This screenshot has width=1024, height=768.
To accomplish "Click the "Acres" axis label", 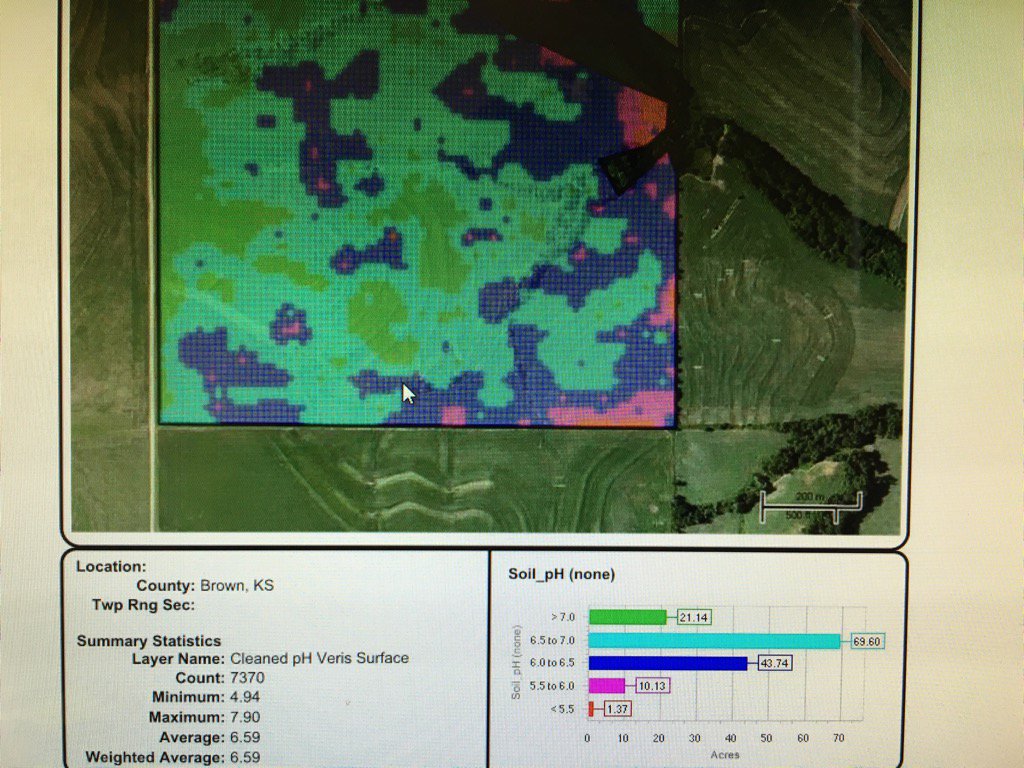I will coord(724,753).
